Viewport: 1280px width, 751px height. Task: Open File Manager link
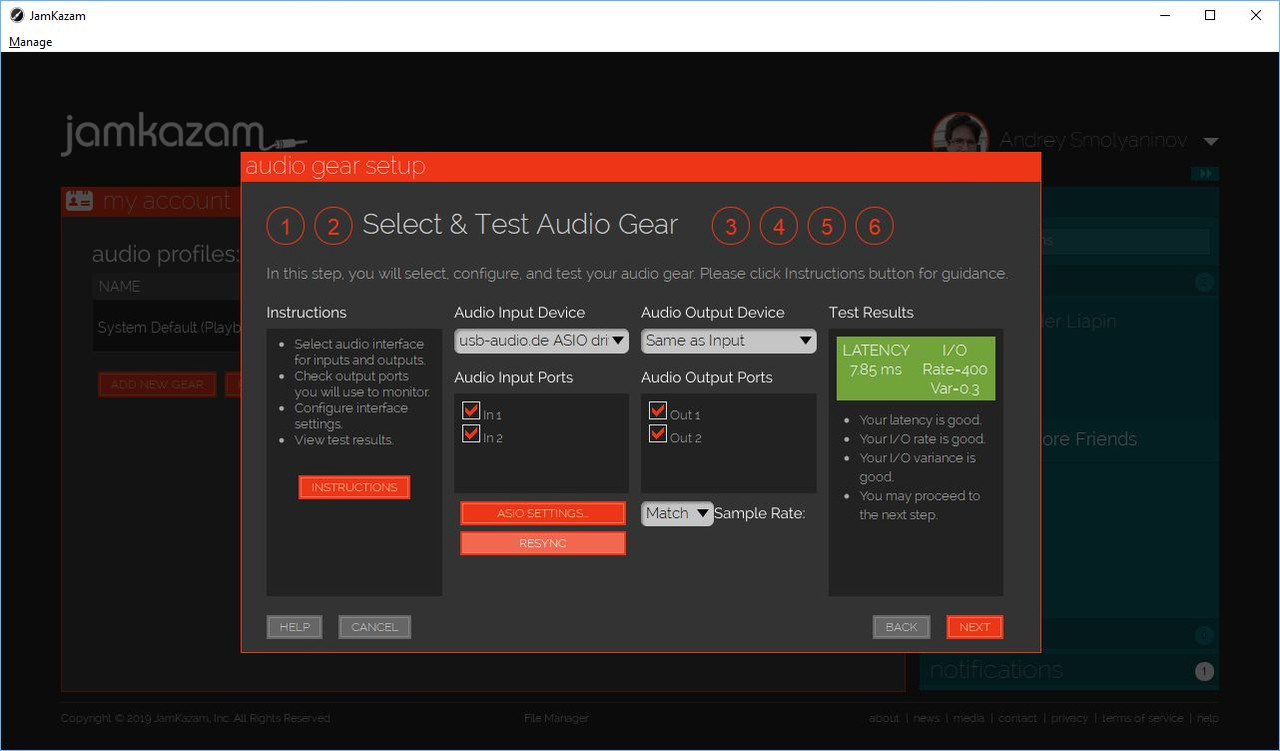tap(556, 718)
